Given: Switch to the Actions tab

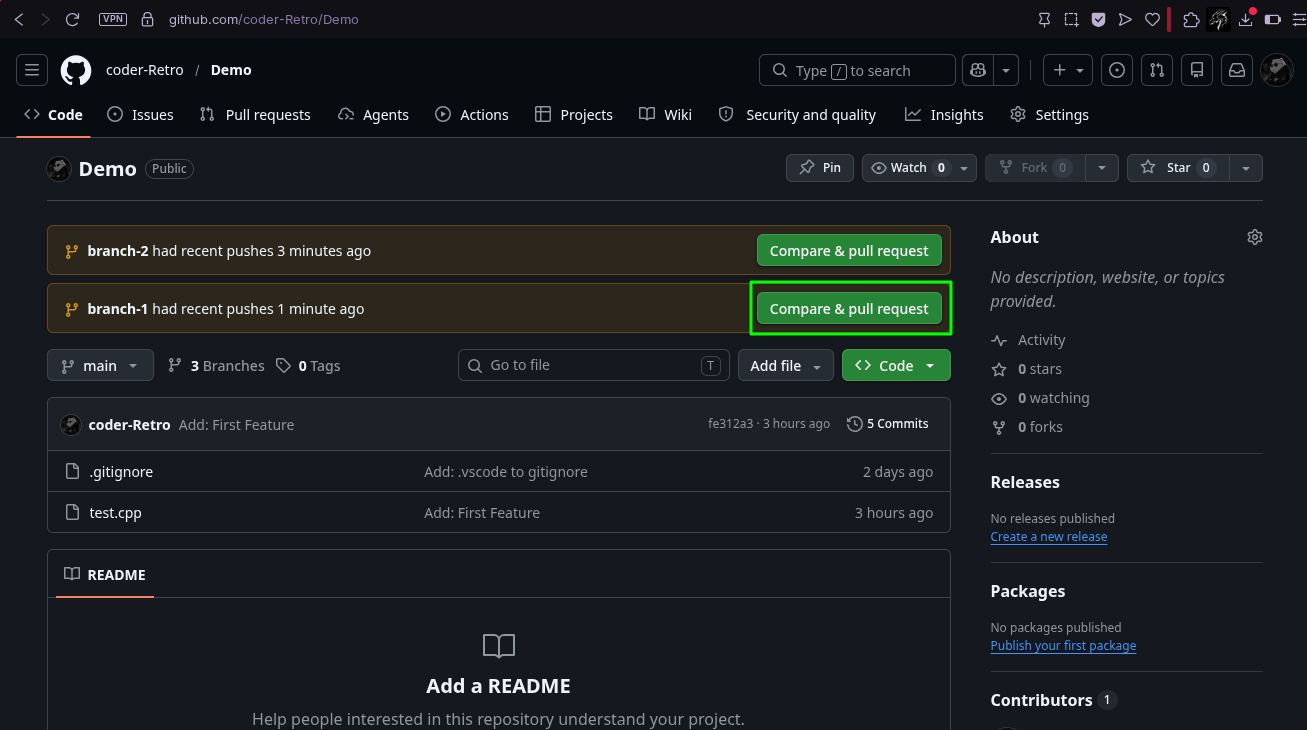Looking at the screenshot, I should pyautogui.click(x=472, y=115).
